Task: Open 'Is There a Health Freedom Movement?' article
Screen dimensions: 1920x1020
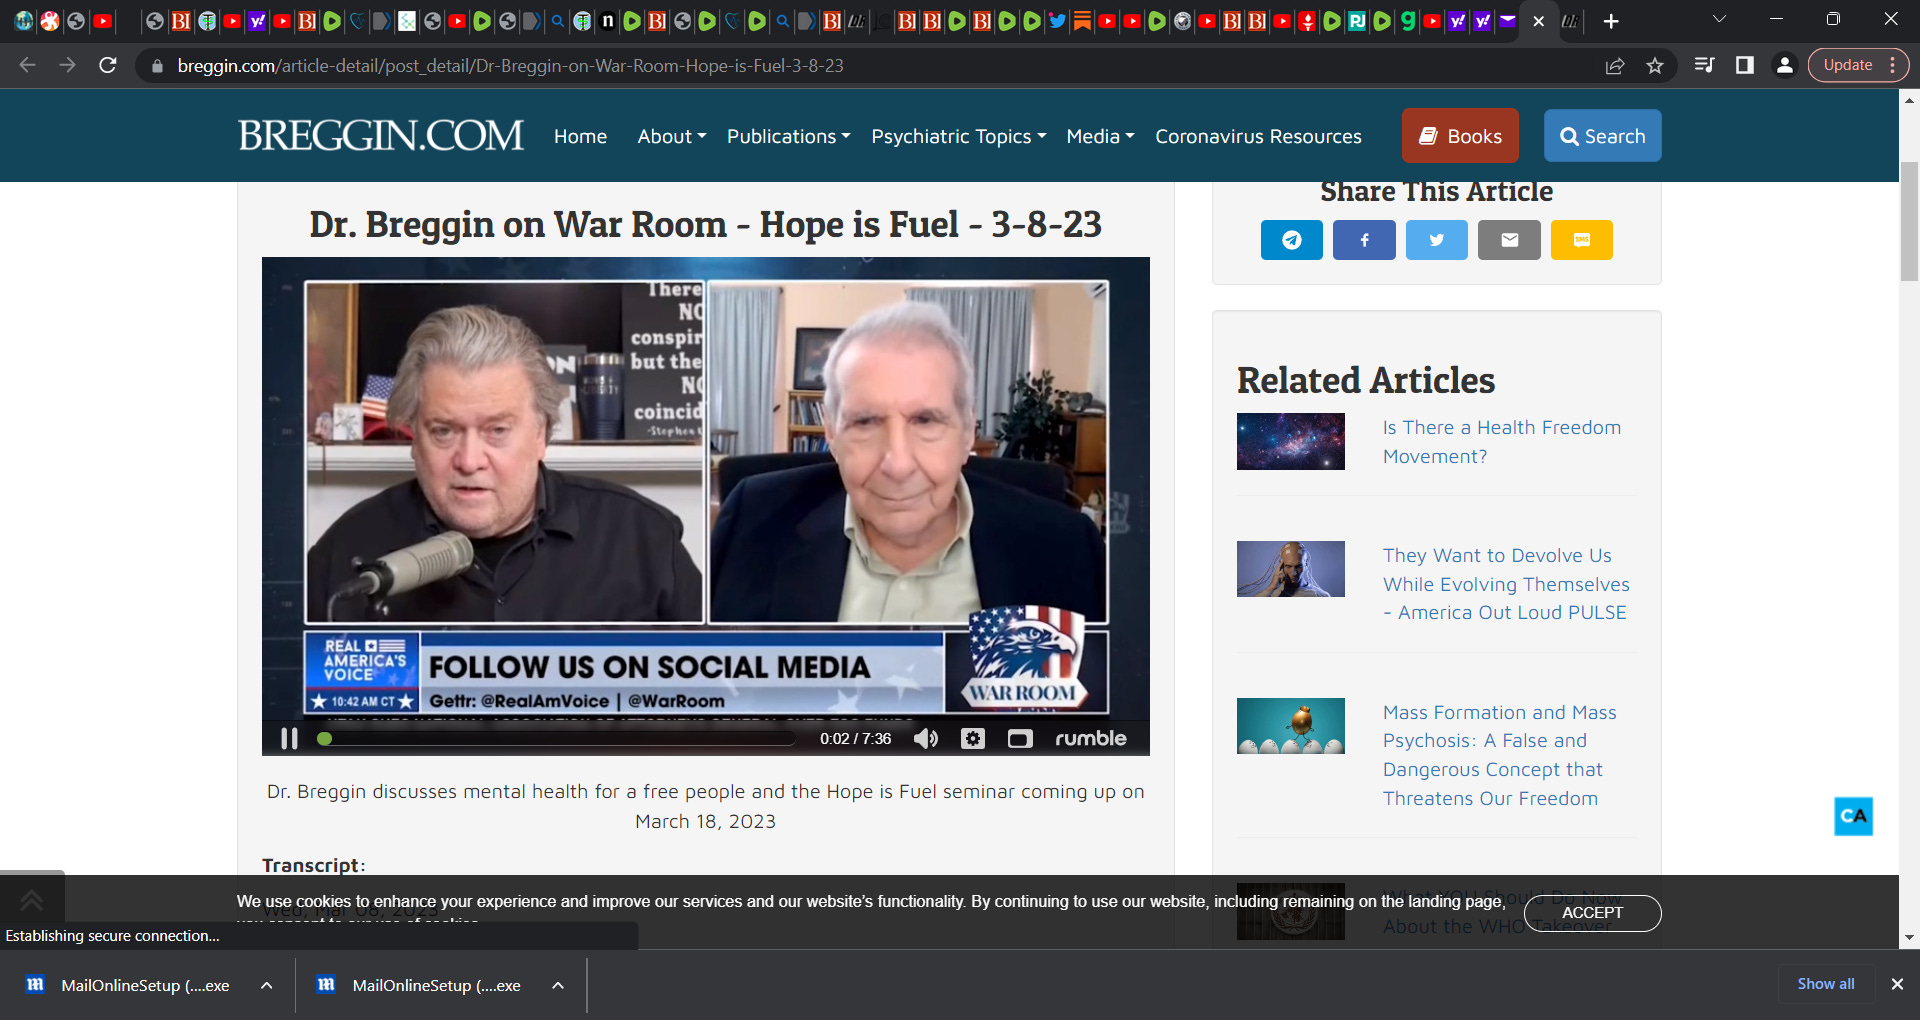Action: click(1502, 442)
